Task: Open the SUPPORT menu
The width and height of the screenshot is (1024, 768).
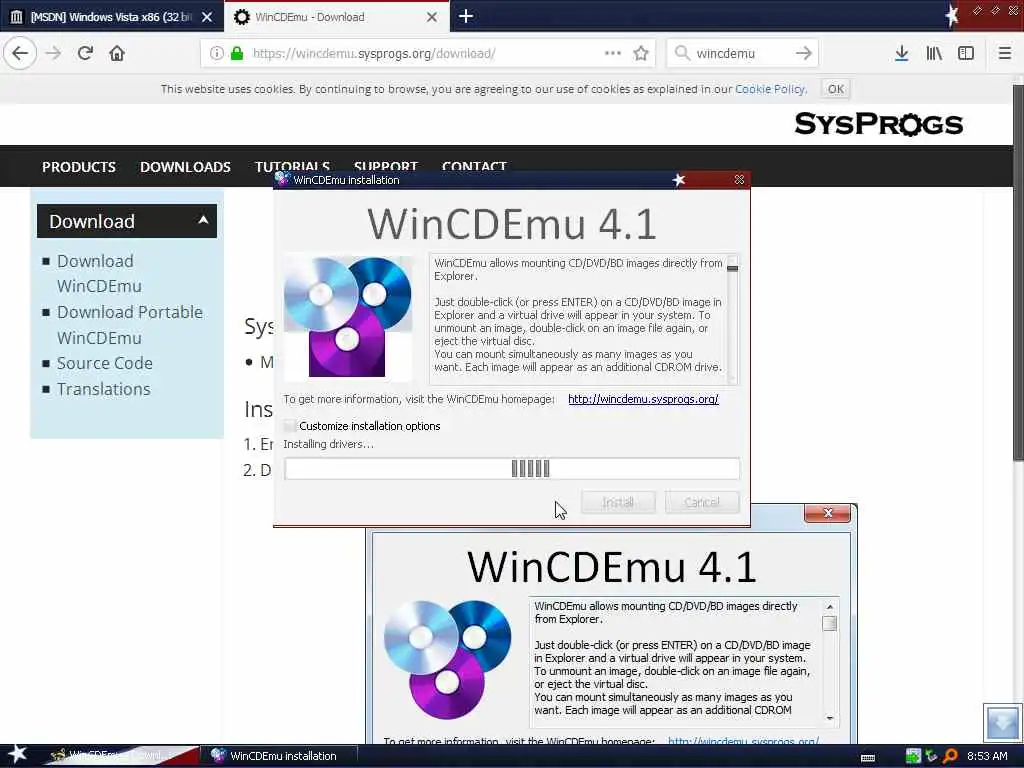Action: pos(385,166)
